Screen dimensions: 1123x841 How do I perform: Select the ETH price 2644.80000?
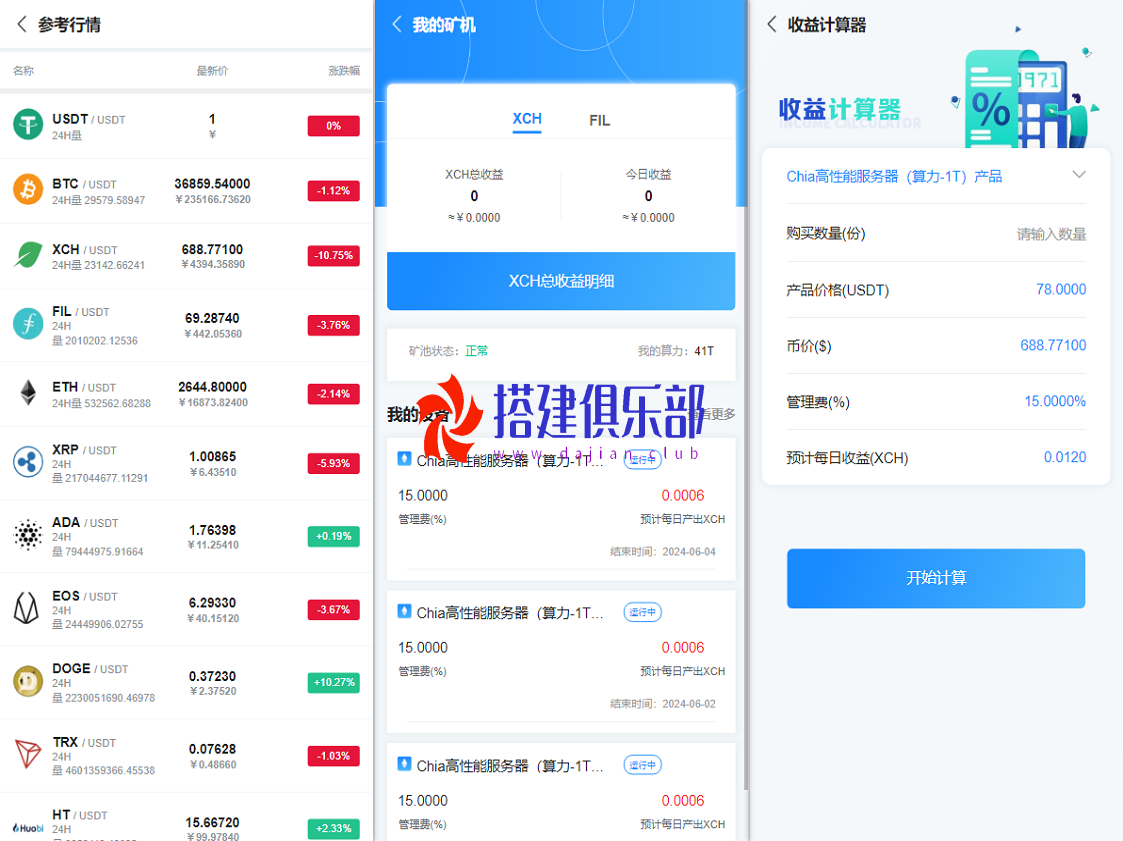tap(213, 387)
